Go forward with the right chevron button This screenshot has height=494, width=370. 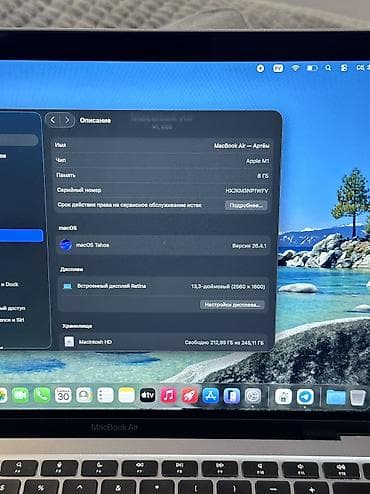[x=67, y=120]
